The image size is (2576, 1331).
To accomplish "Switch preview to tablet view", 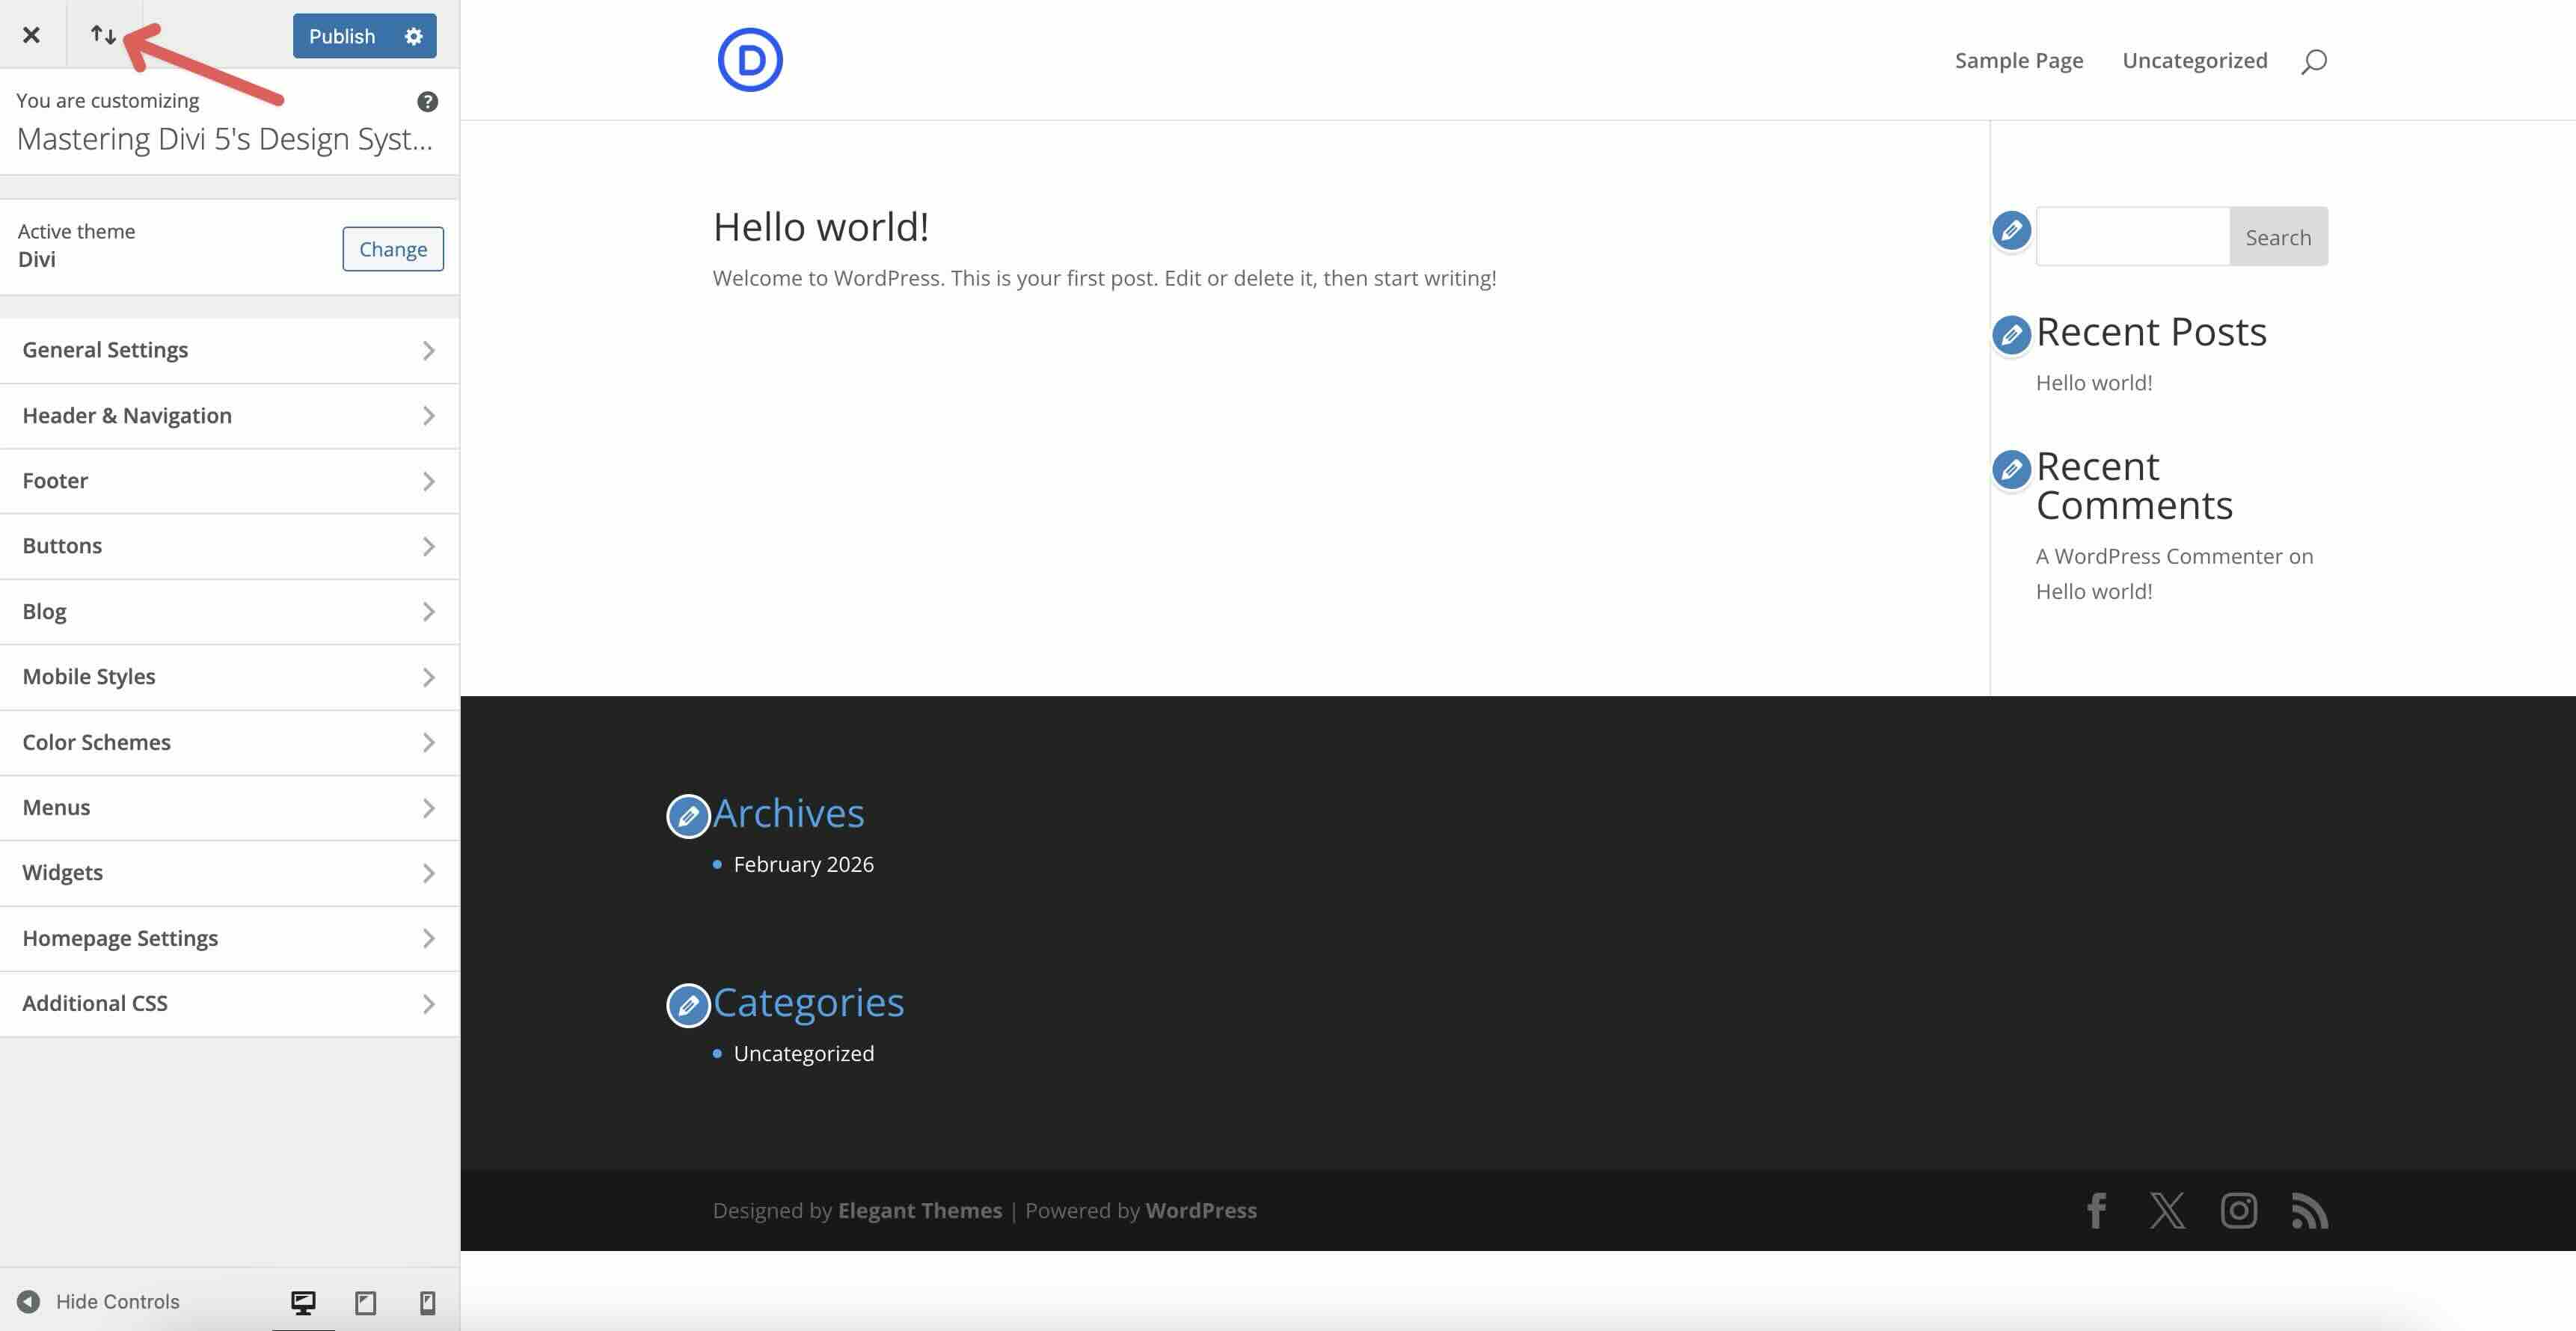I will [x=365, y=1301].
